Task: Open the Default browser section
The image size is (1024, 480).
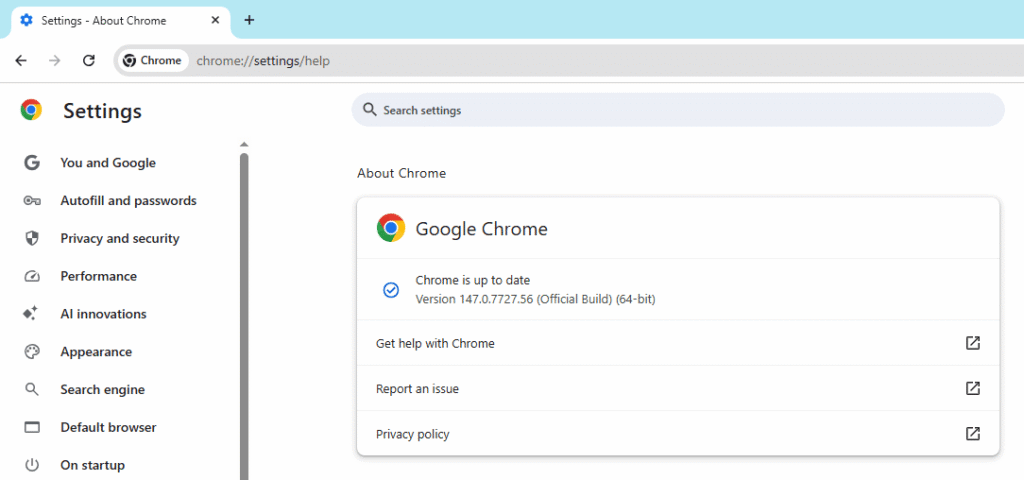Action: 108,428
